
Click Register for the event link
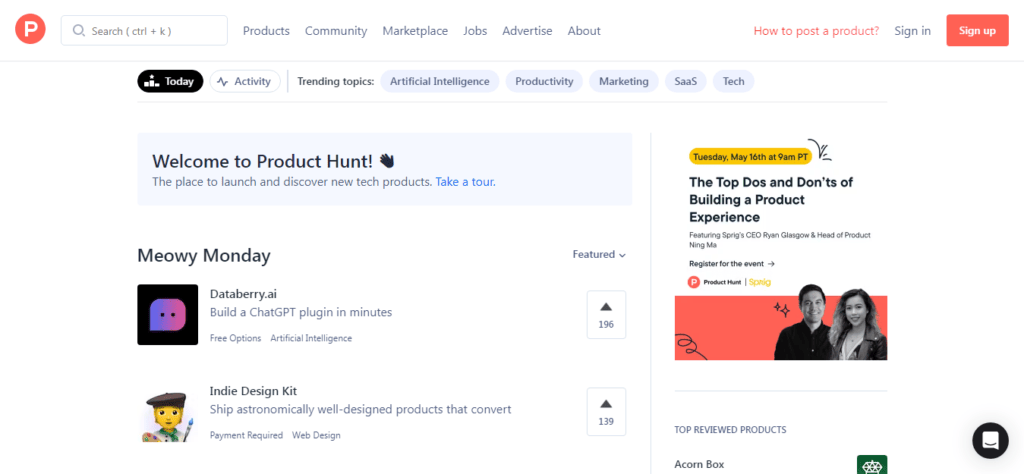pos(731,264)
